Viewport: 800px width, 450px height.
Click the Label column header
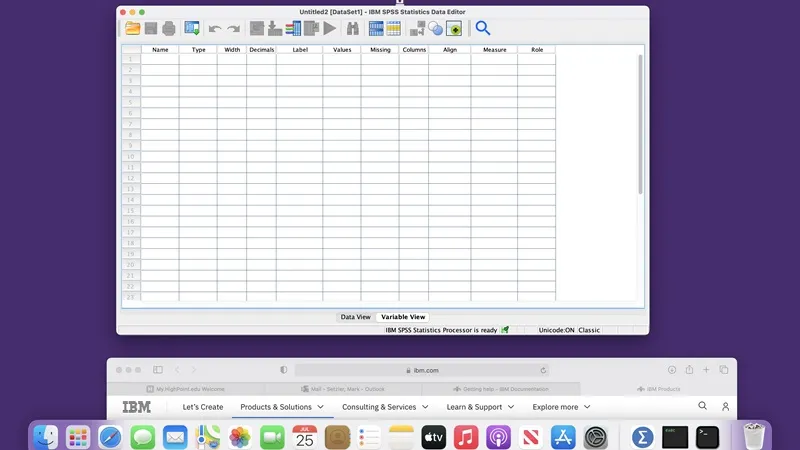coord(300,49)
